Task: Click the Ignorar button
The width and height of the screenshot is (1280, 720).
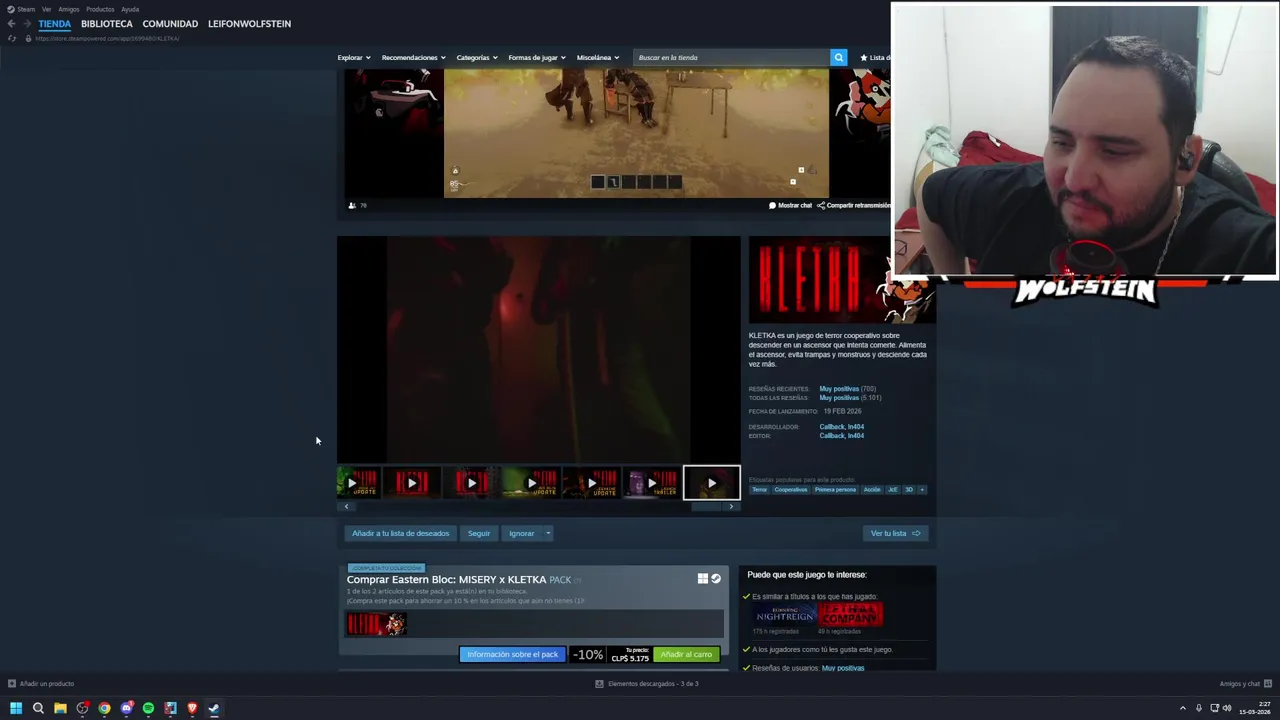Action: coord(522,533)
